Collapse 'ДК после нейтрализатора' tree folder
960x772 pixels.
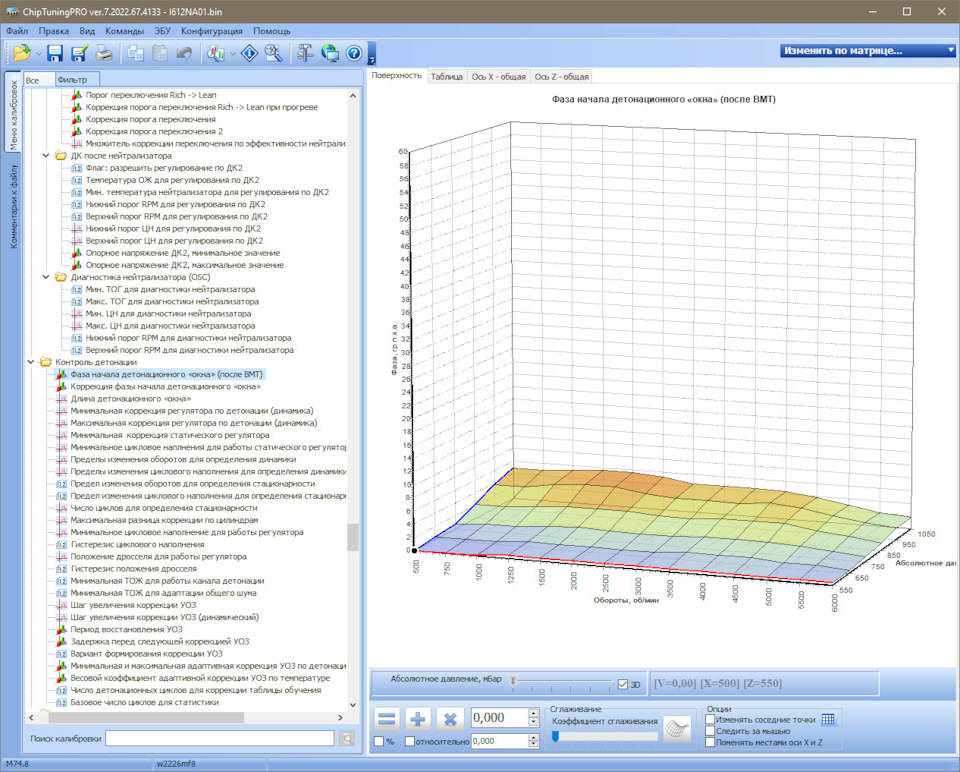click(x=46, y=156)
